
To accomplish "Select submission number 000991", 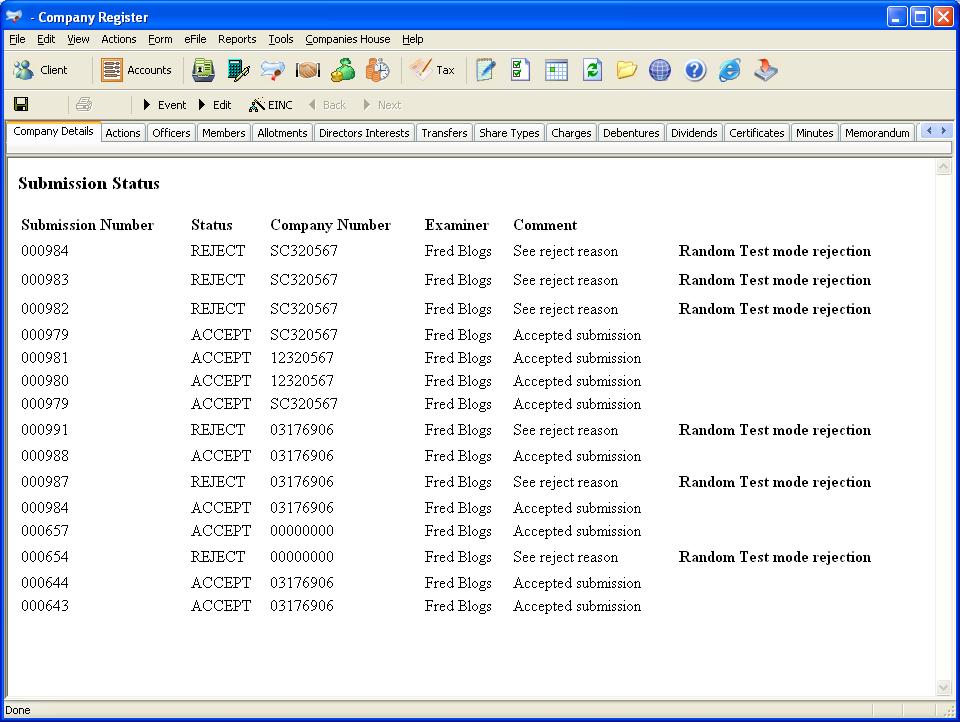I will [45, 430].
